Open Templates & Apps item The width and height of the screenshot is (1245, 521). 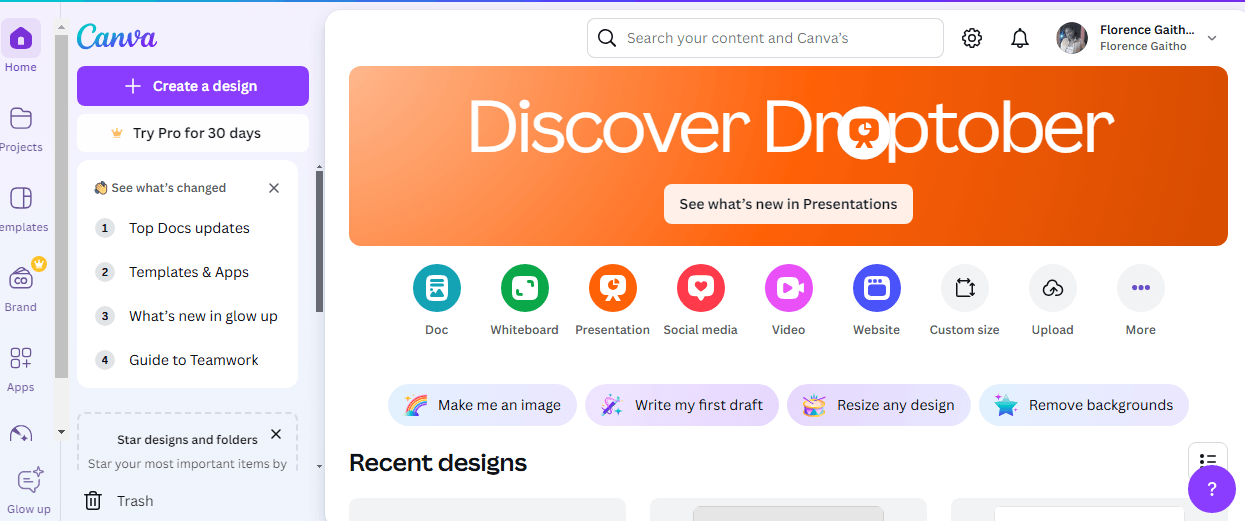pyautogui.click(x=187, y=272)
